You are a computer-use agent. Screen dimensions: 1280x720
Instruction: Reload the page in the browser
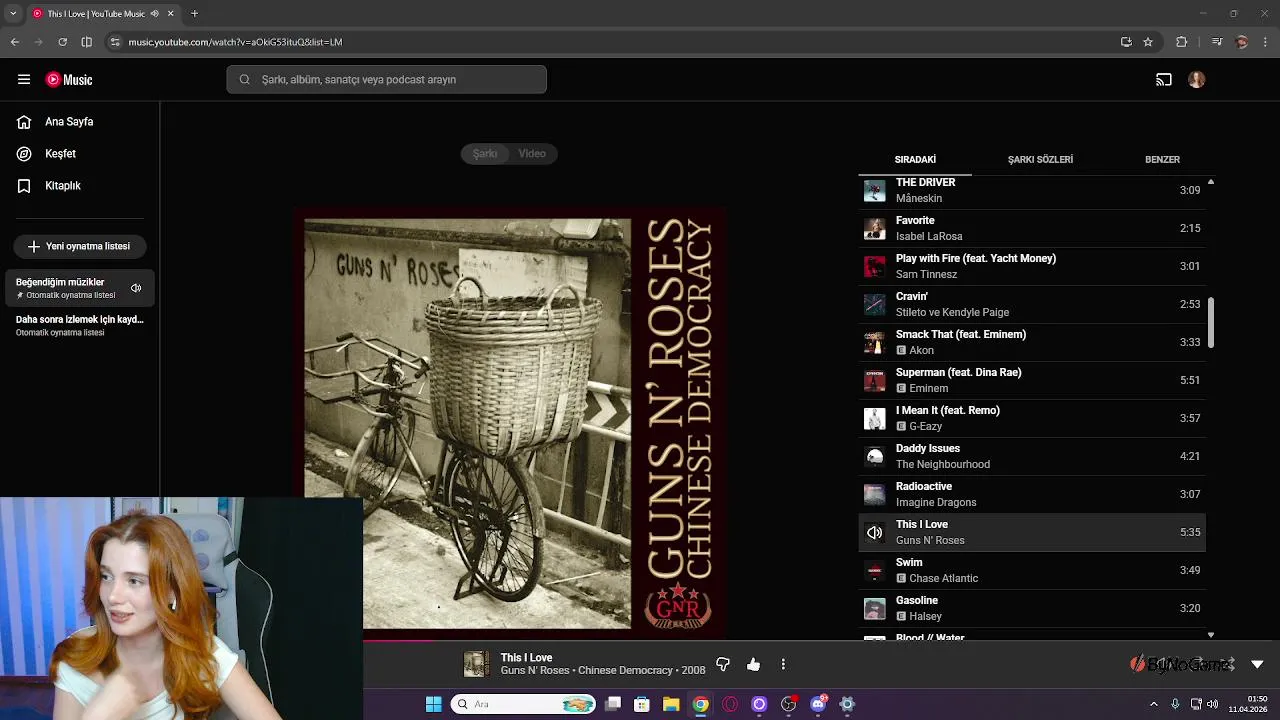click(62, 42)
